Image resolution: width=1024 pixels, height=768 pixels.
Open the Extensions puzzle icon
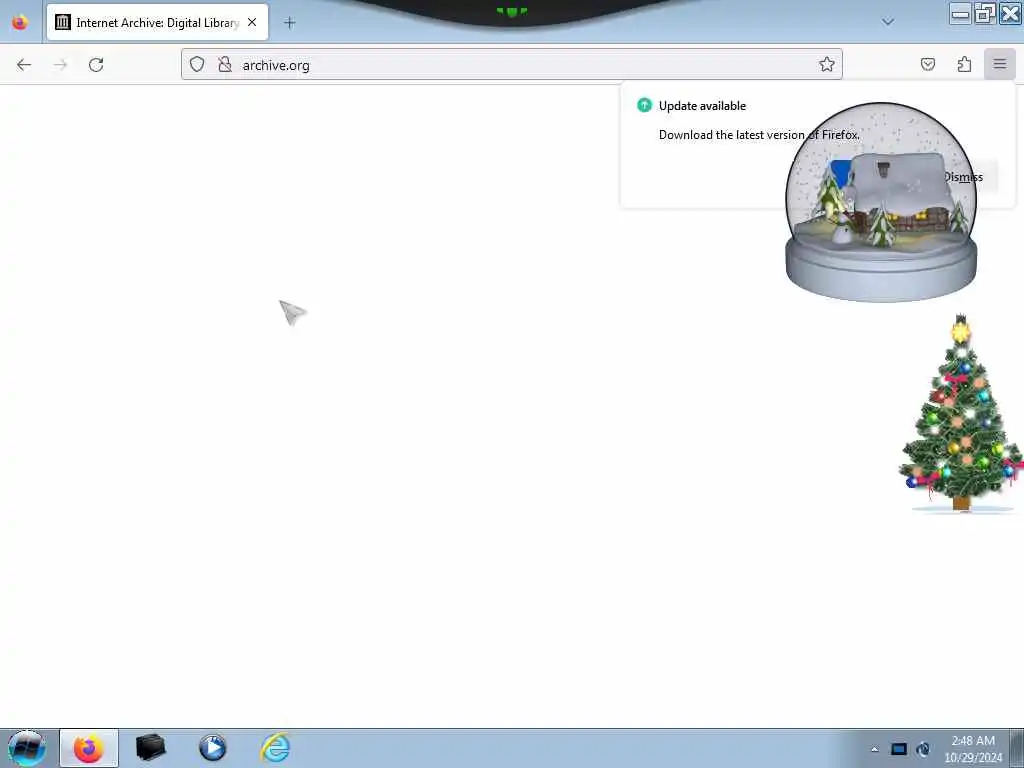point(964,64)
